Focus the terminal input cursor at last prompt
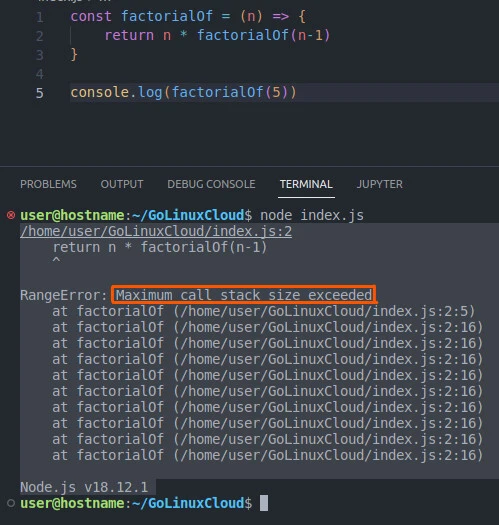Viewport: 499px width, 525px height. [264, 503]
